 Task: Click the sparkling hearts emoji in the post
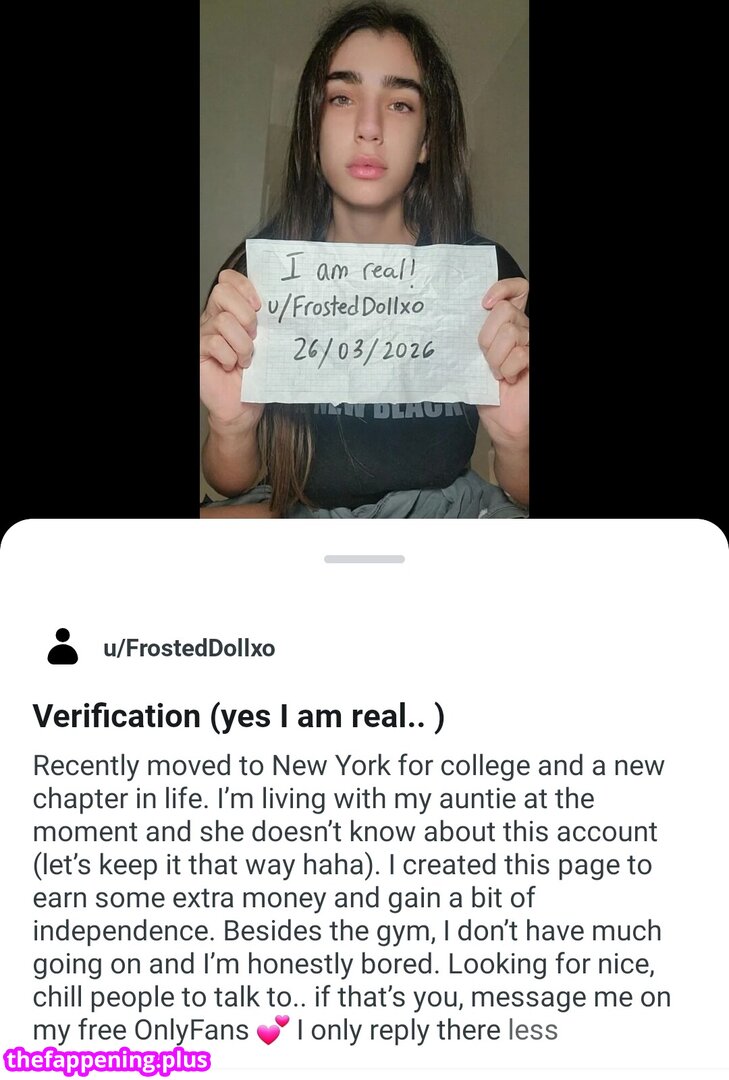(271, 1031)
